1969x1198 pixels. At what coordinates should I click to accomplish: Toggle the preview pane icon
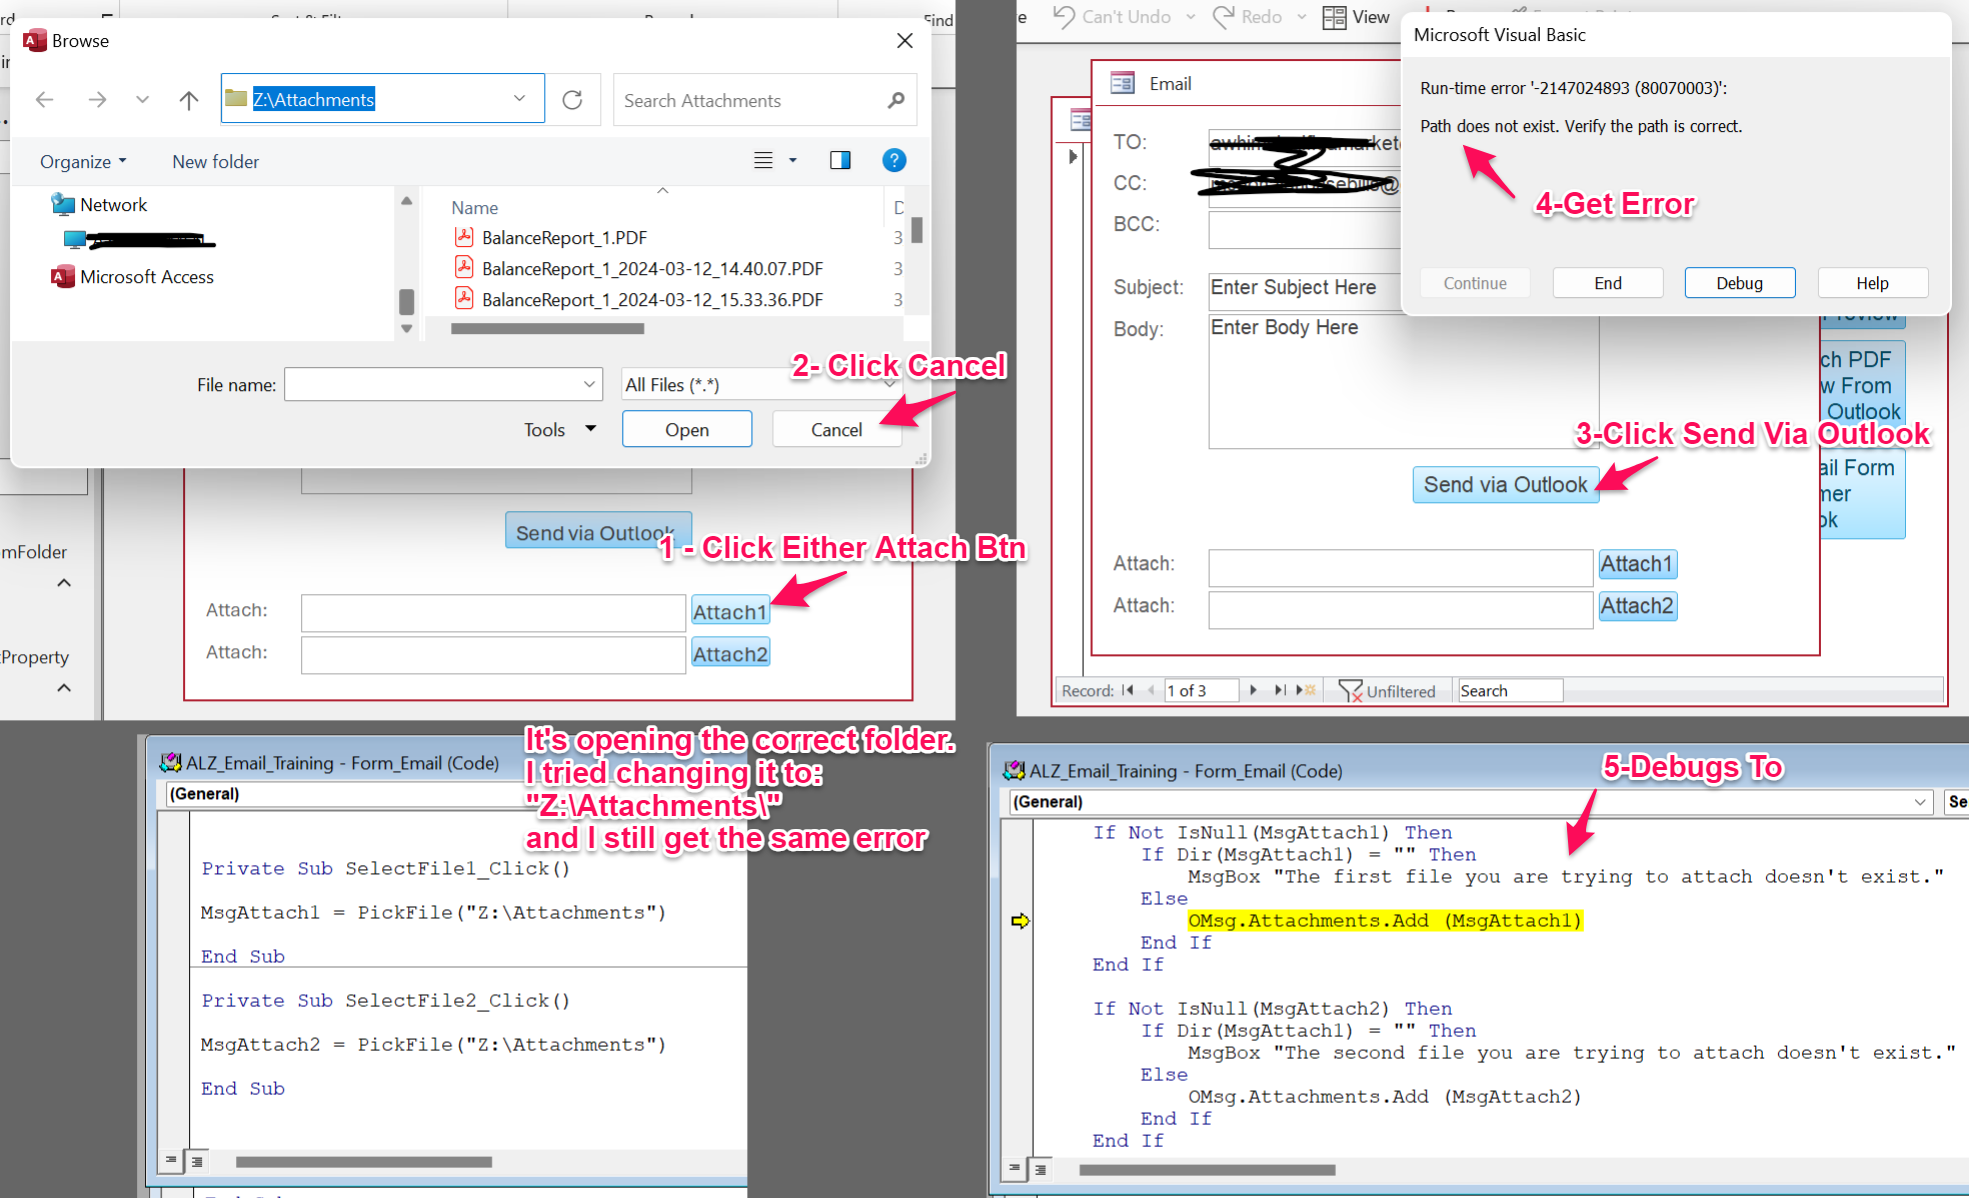click(x=839, y=161)
